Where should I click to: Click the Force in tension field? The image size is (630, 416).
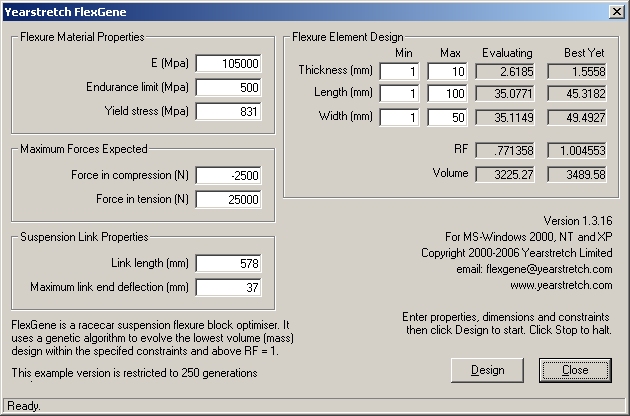(228, 199)
